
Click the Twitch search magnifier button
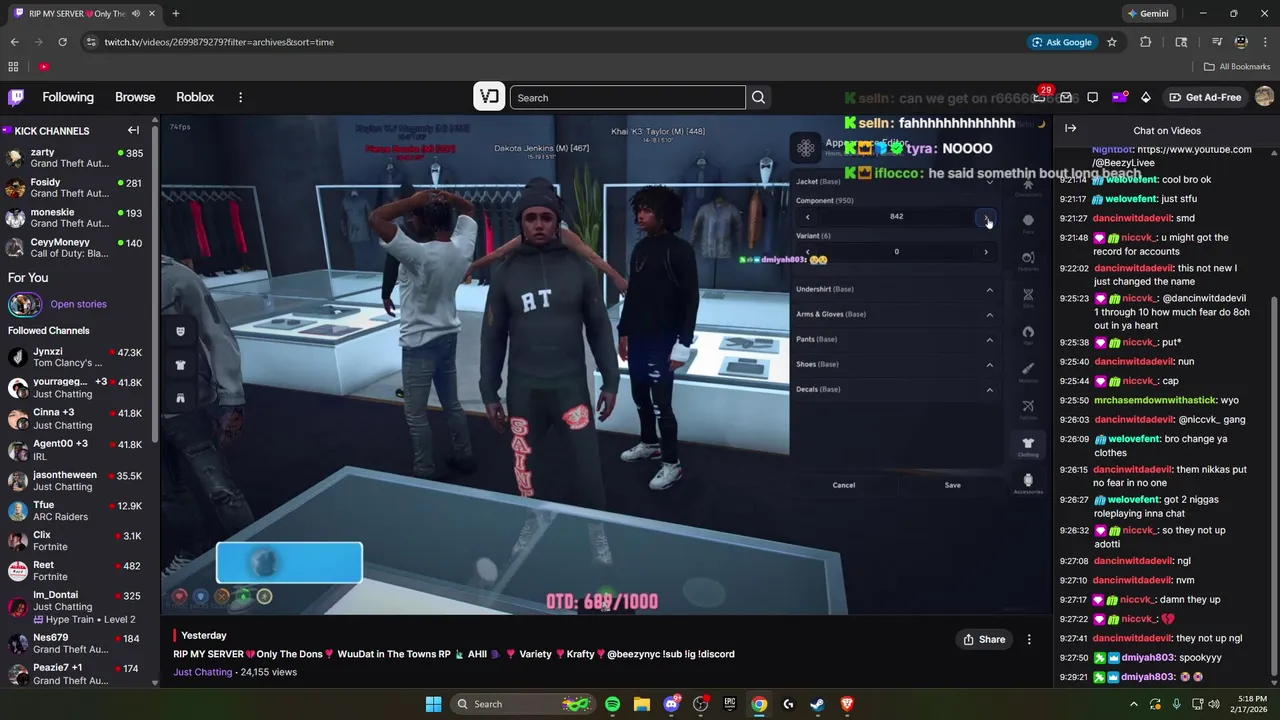click(x=758, y=97)
